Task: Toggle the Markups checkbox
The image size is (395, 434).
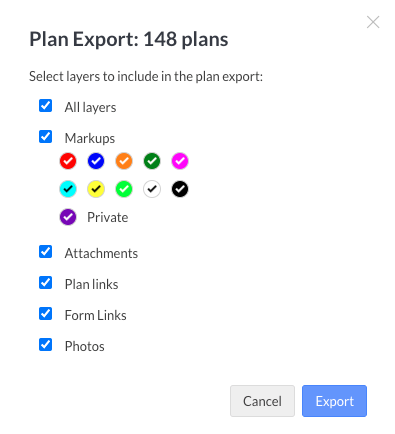Action: [45, 137]
